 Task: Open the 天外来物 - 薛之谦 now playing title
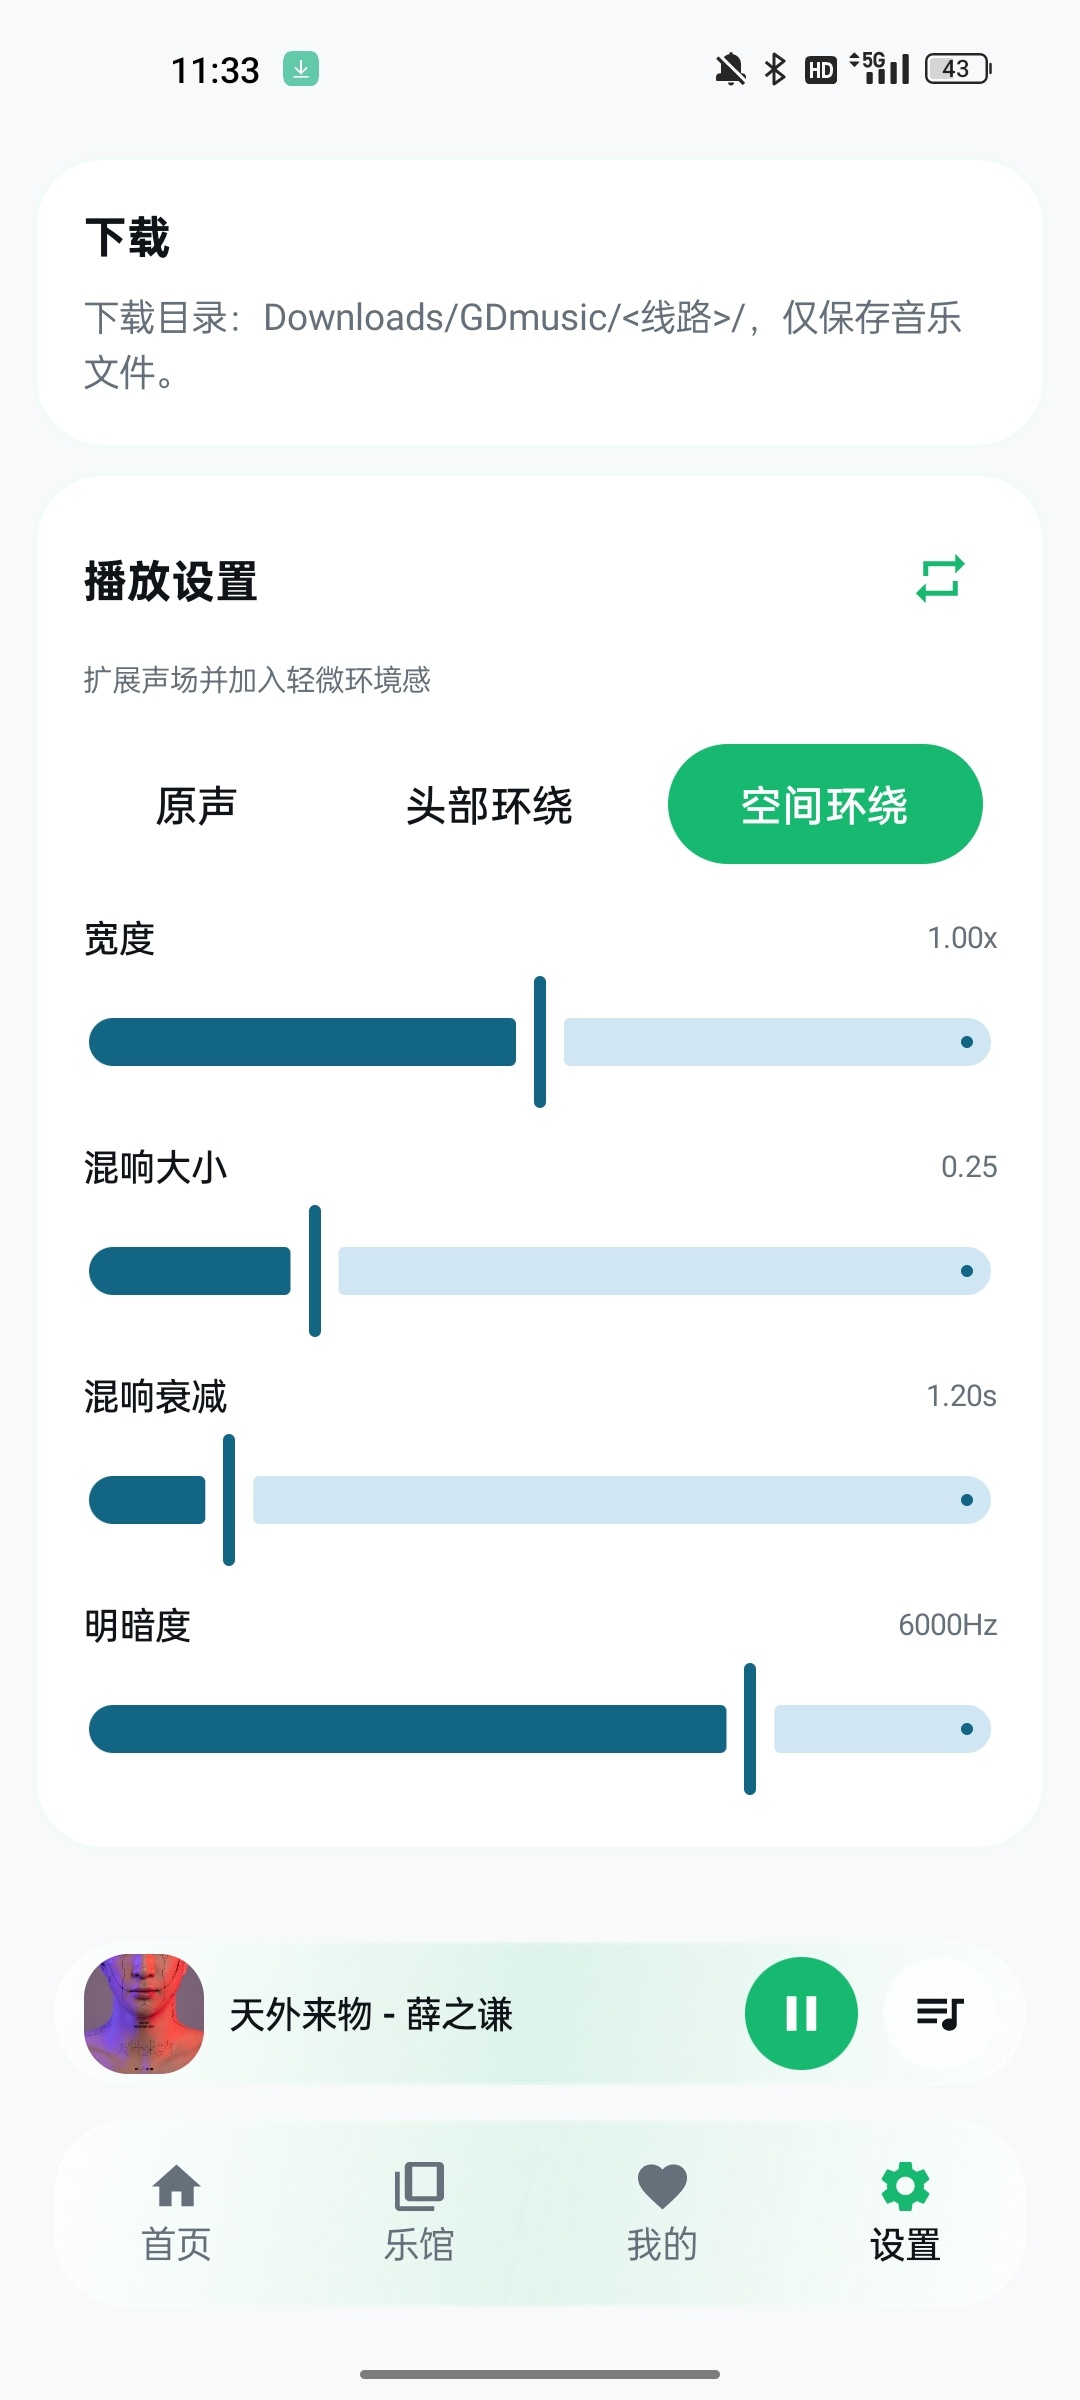(371, 2014)
